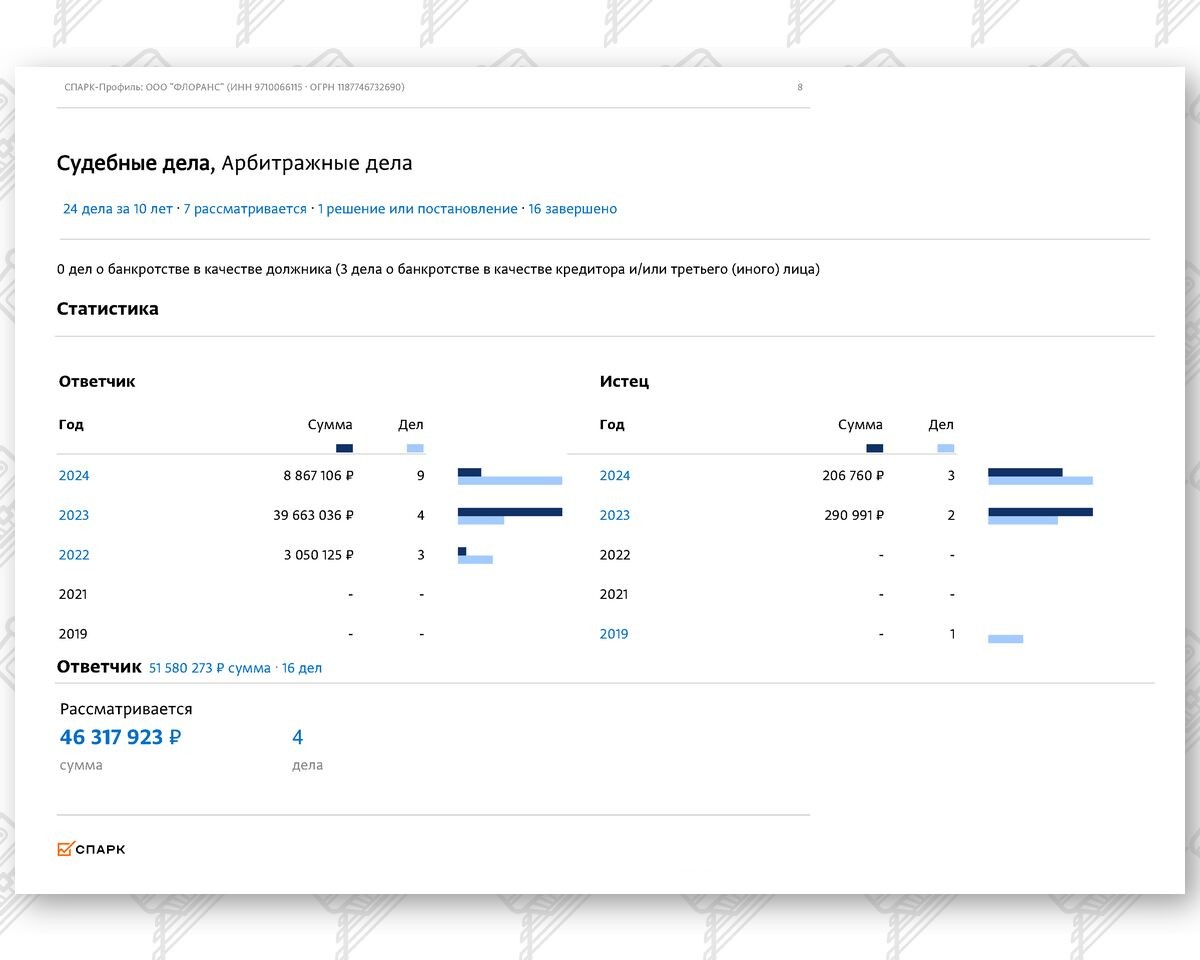The image size is (1200, 960).
Task: Select year 2023 in the Истец table
Action: pyautogui.click(x=615, y=516)
